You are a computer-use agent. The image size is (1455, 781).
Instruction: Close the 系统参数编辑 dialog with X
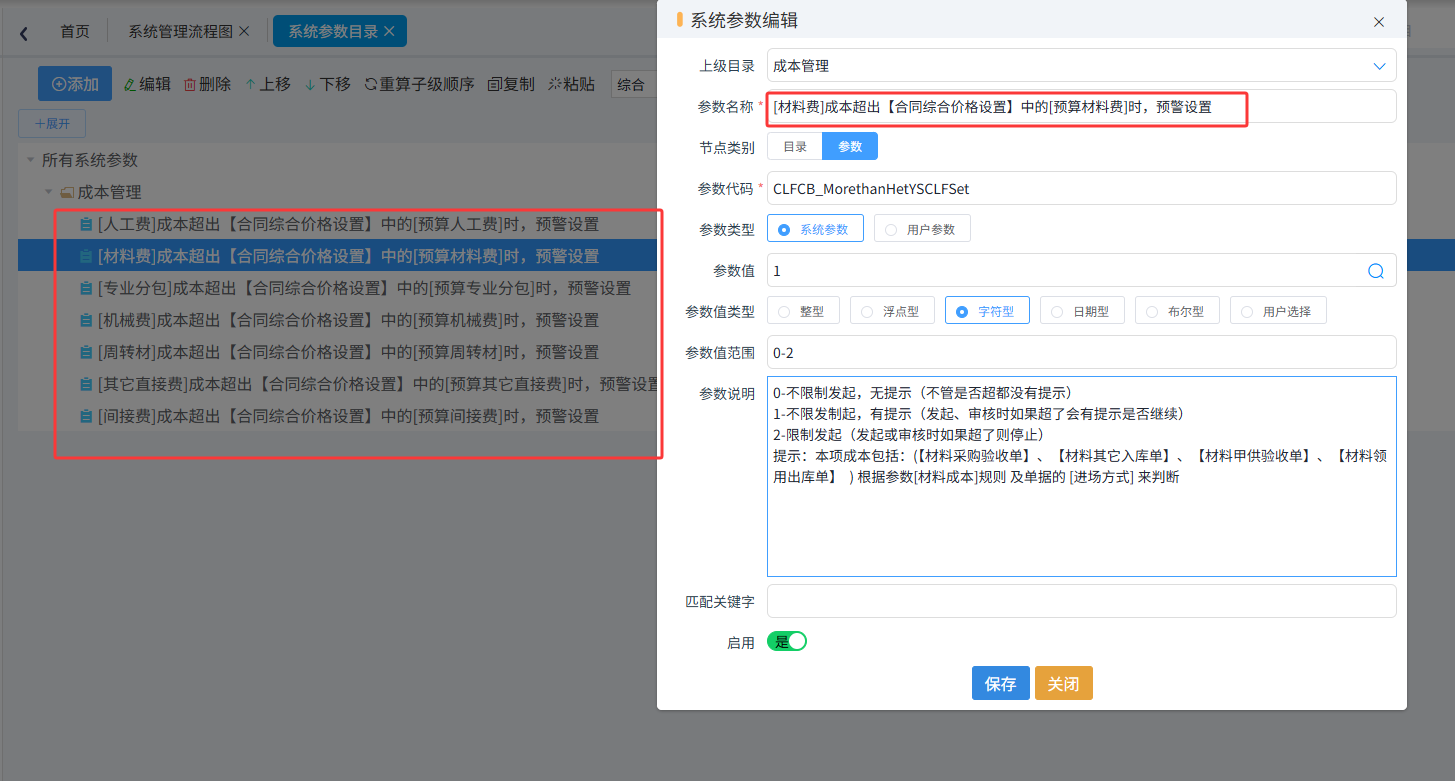(x=1379, y=21)
